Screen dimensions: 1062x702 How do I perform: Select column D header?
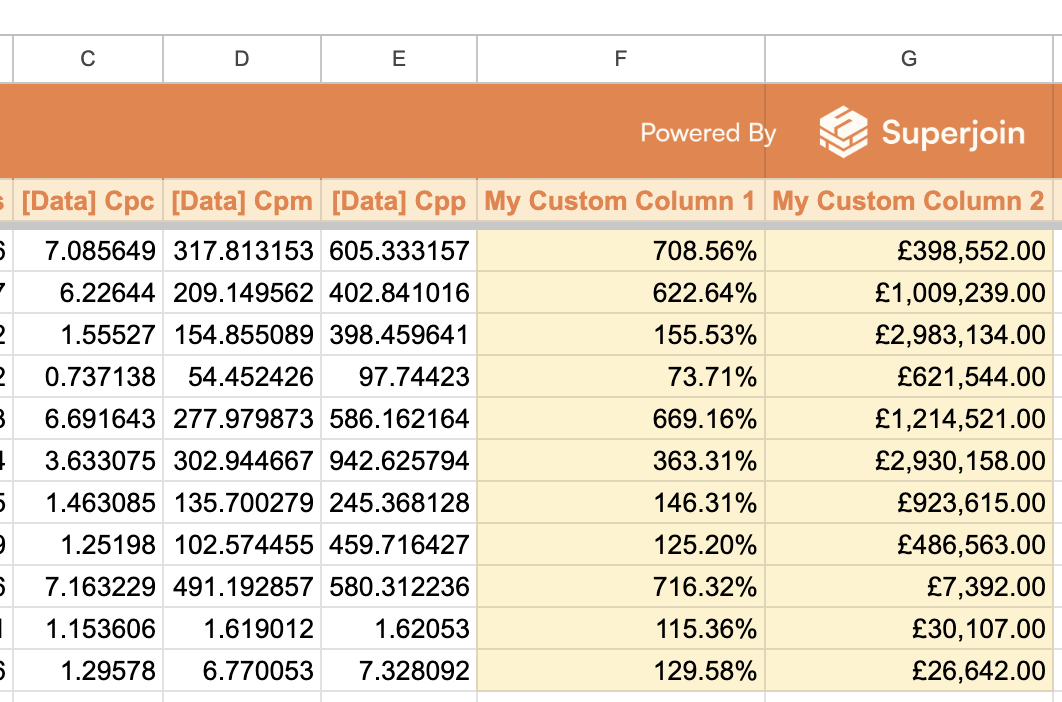click(242, 59)
